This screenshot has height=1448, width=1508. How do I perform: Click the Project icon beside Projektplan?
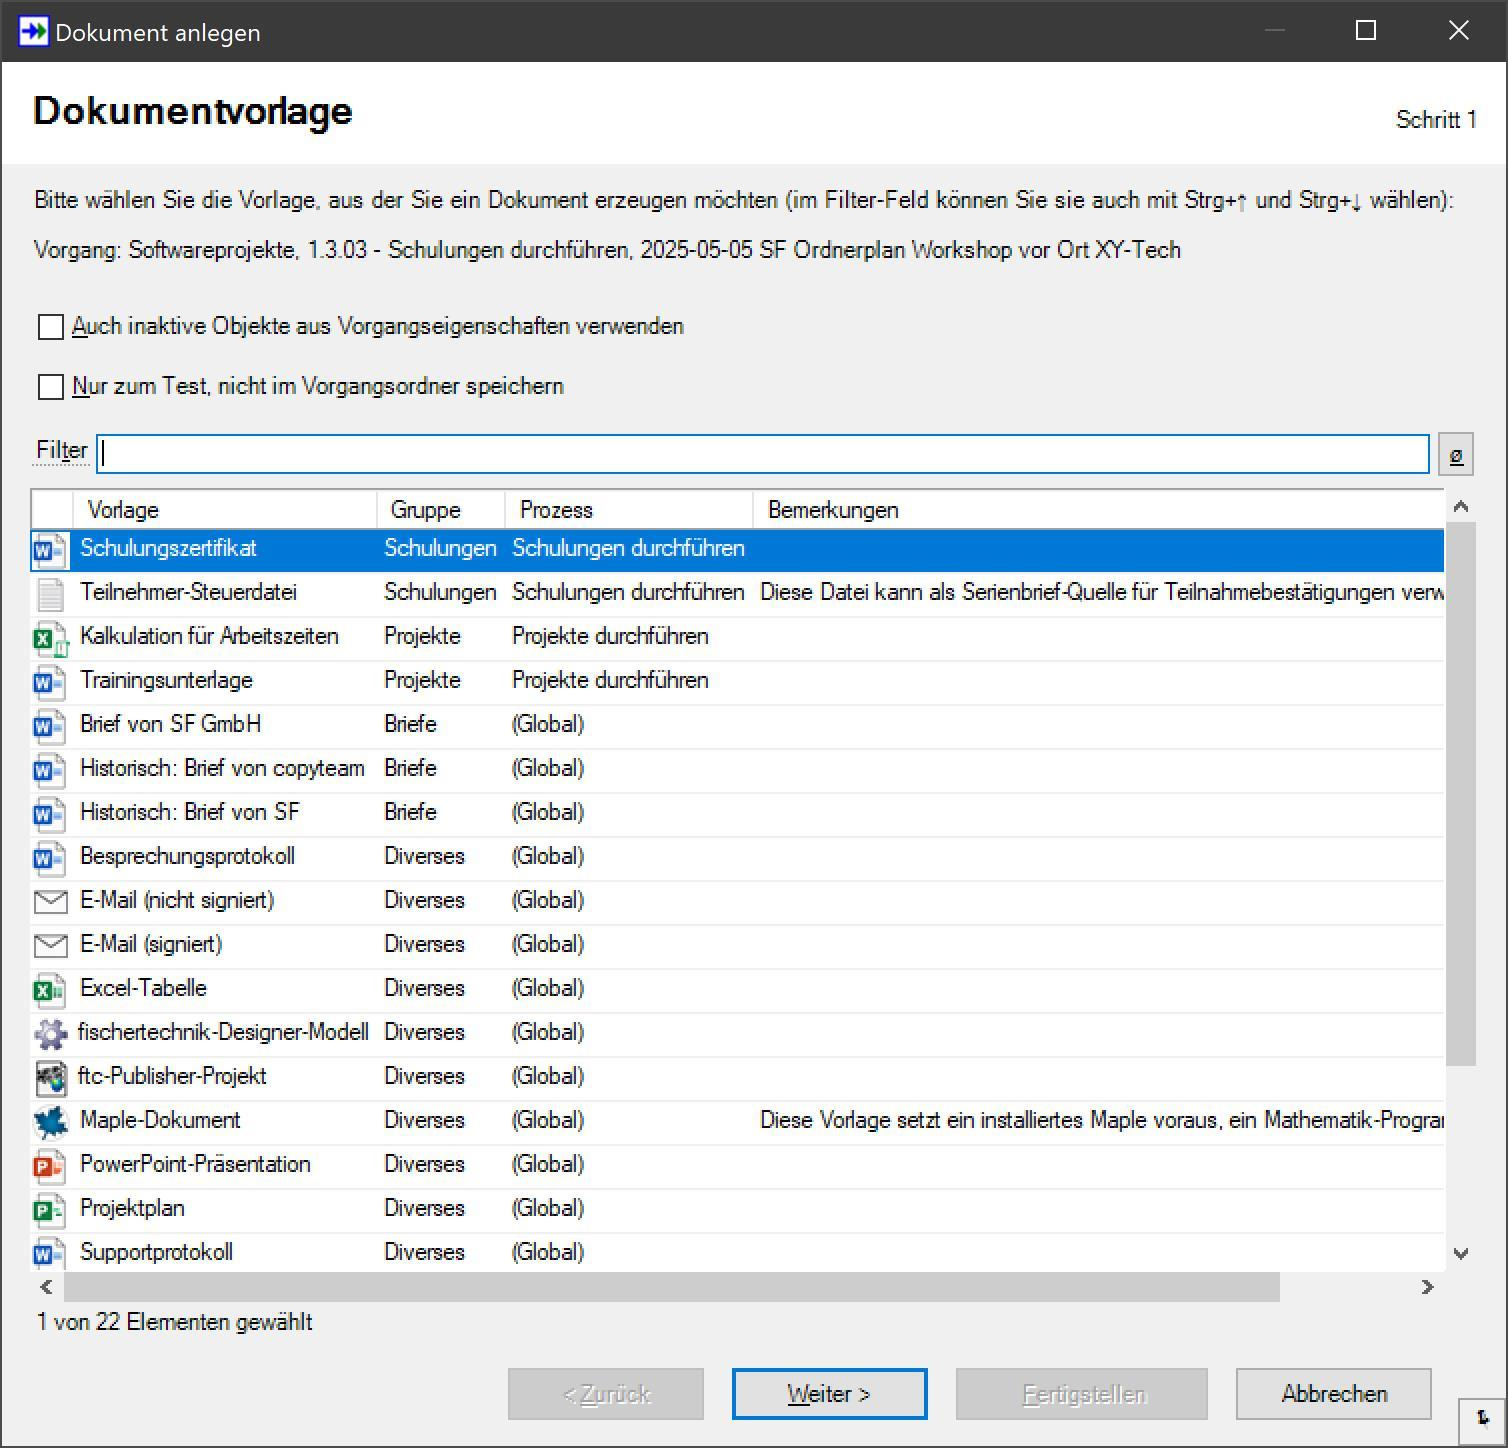point(49,1209)
